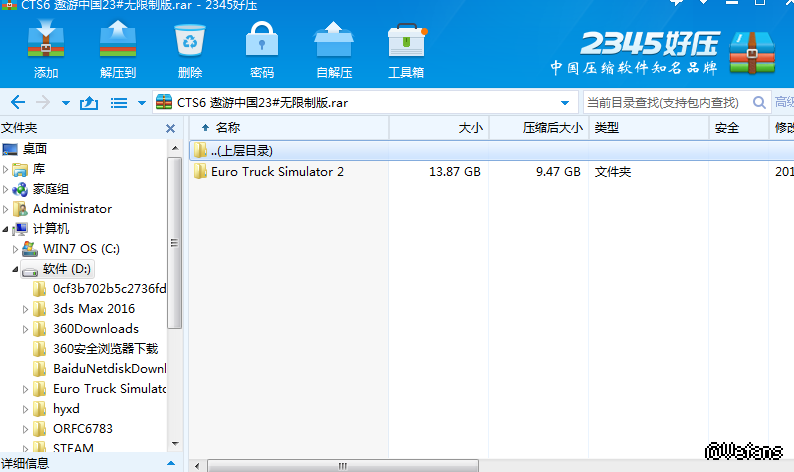Sort by the 名称 column header
The height and width of the screenshot is (472, 794).
coord(289,128)
